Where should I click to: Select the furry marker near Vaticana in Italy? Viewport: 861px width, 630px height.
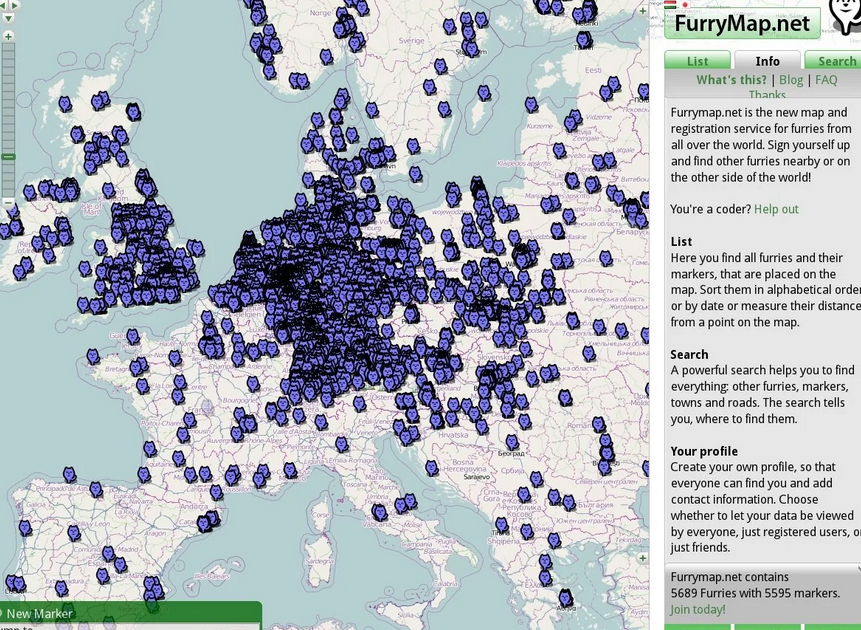tap(379, 512)
